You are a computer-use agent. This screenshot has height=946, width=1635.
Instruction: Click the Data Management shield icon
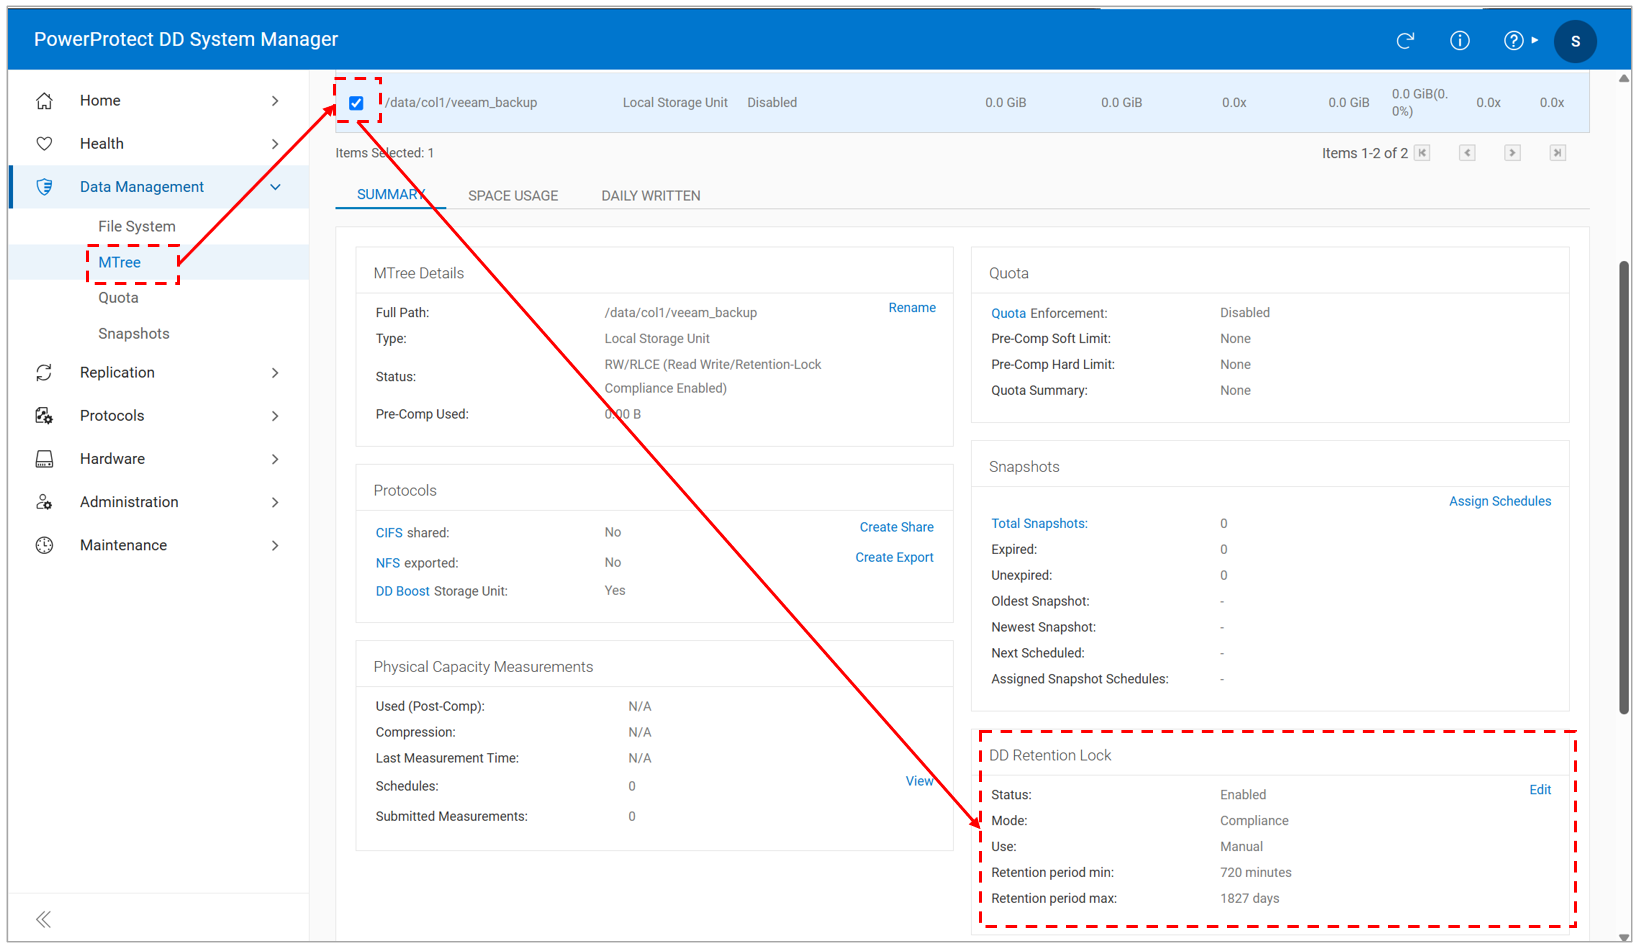[44, 187]
